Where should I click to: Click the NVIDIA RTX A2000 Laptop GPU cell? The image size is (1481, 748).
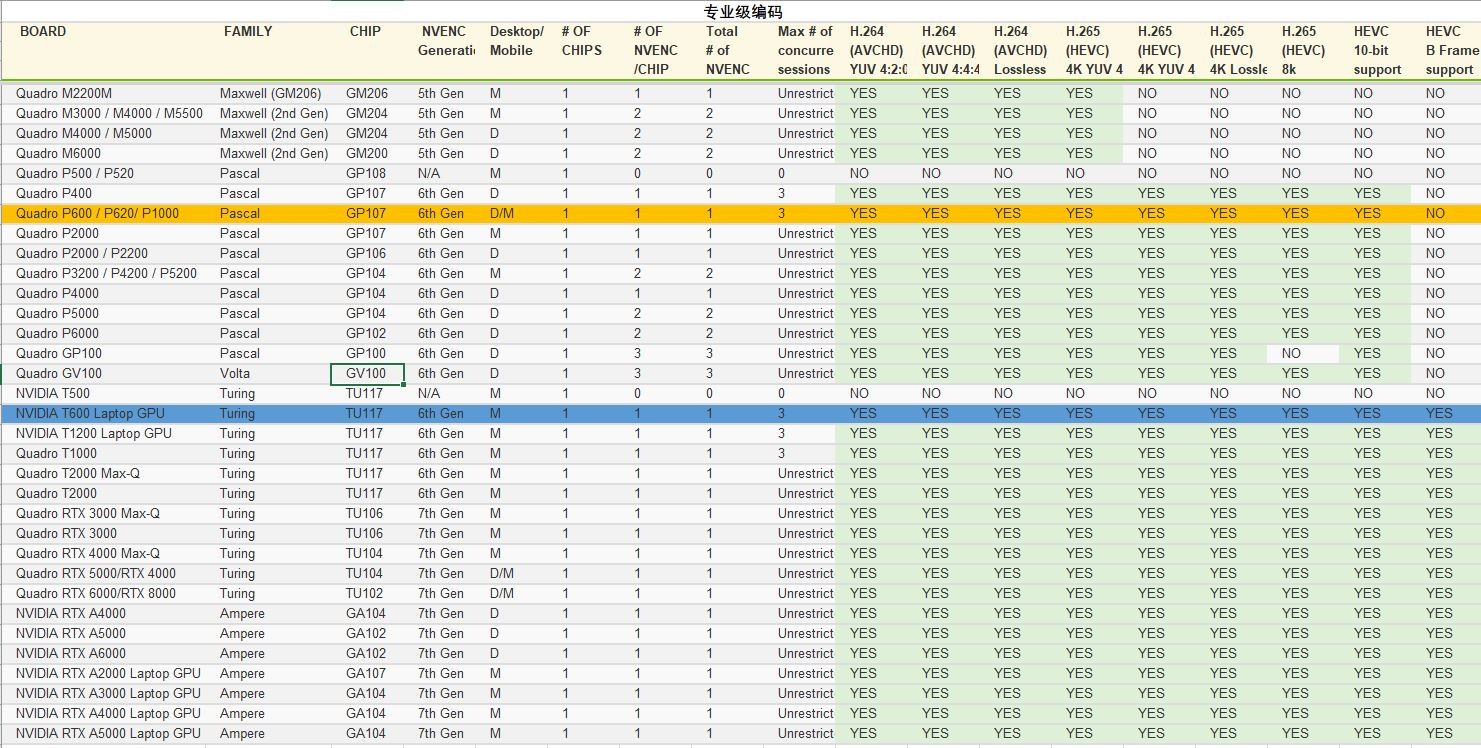(103, 673)
